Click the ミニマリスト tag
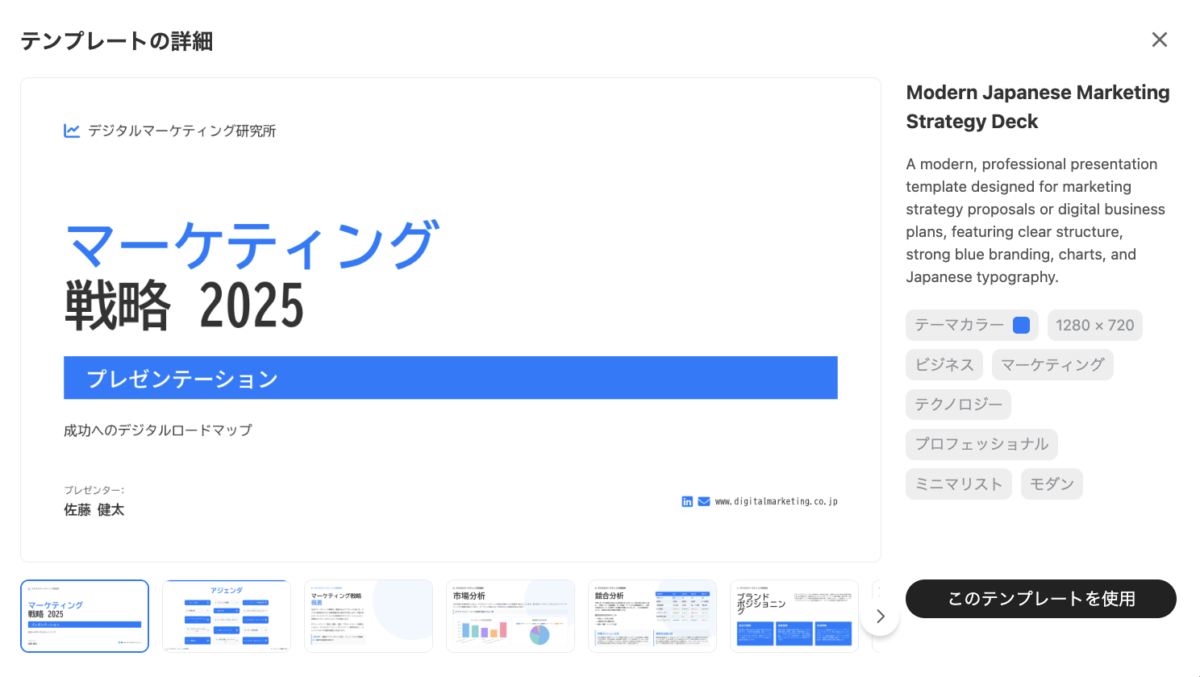The width and height of the screenshot is (1200, 677). click(958, 483)
